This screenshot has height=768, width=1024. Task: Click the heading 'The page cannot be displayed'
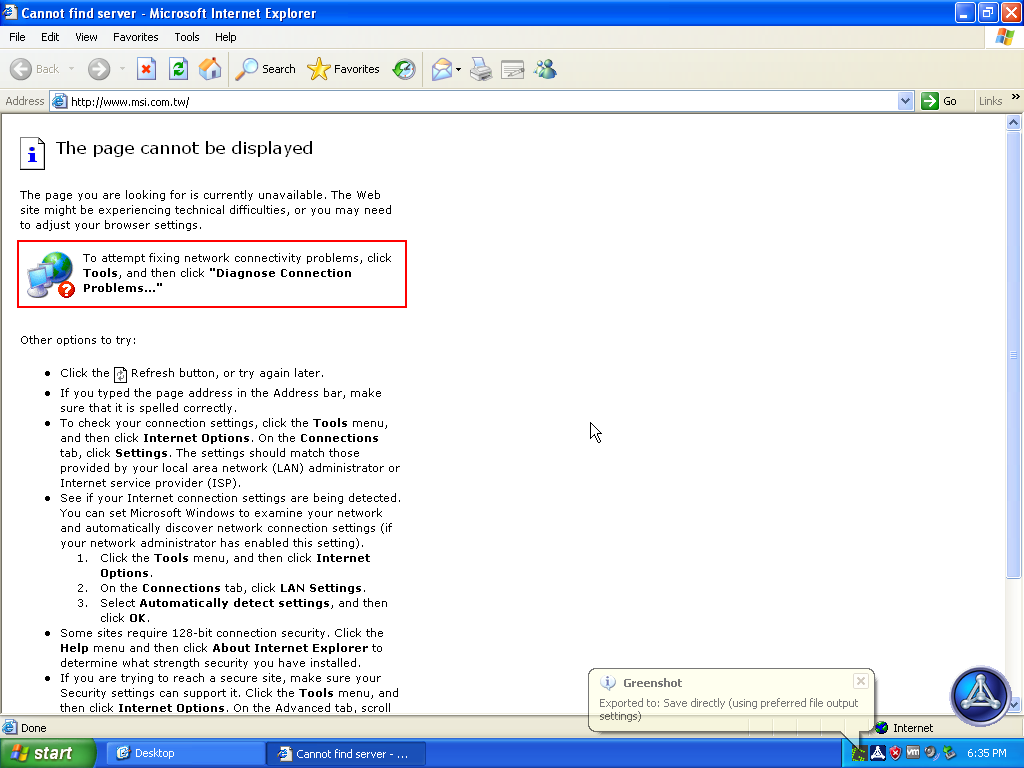point(184,148)
